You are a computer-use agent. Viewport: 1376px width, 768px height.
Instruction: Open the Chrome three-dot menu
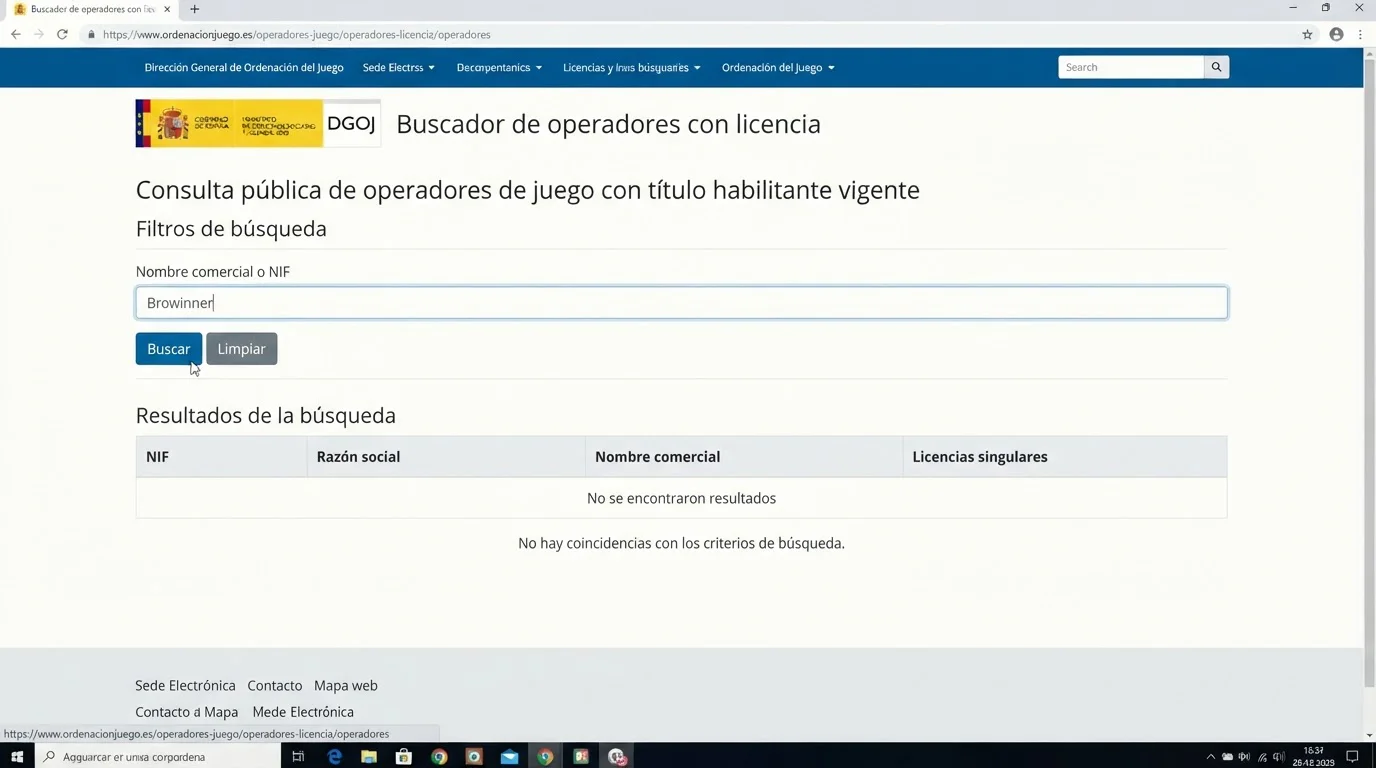1360,34
